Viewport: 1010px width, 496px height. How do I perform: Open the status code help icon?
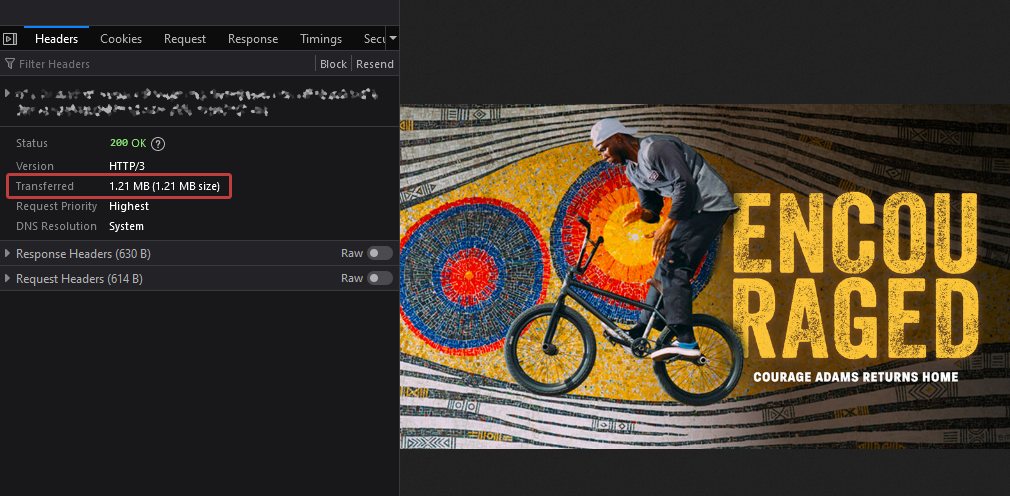click(x=158, y=144)
